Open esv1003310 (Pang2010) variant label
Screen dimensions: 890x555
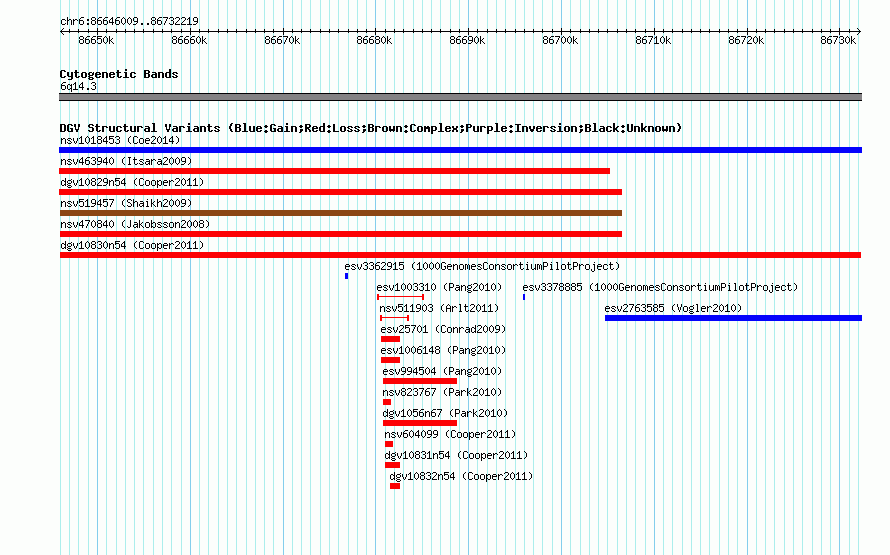439,287
